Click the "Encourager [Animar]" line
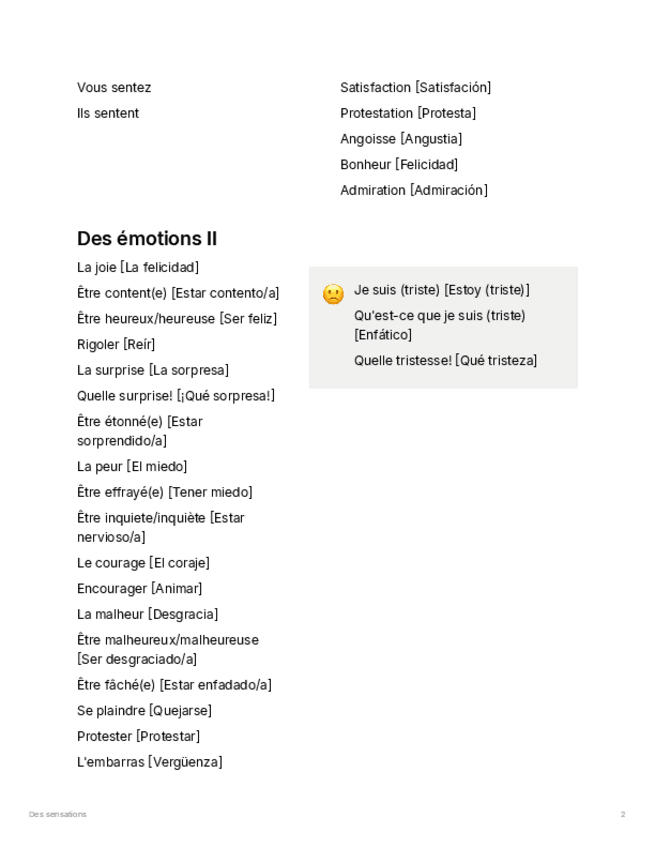This screenshot has width=655, height=848. coord(140,589)
